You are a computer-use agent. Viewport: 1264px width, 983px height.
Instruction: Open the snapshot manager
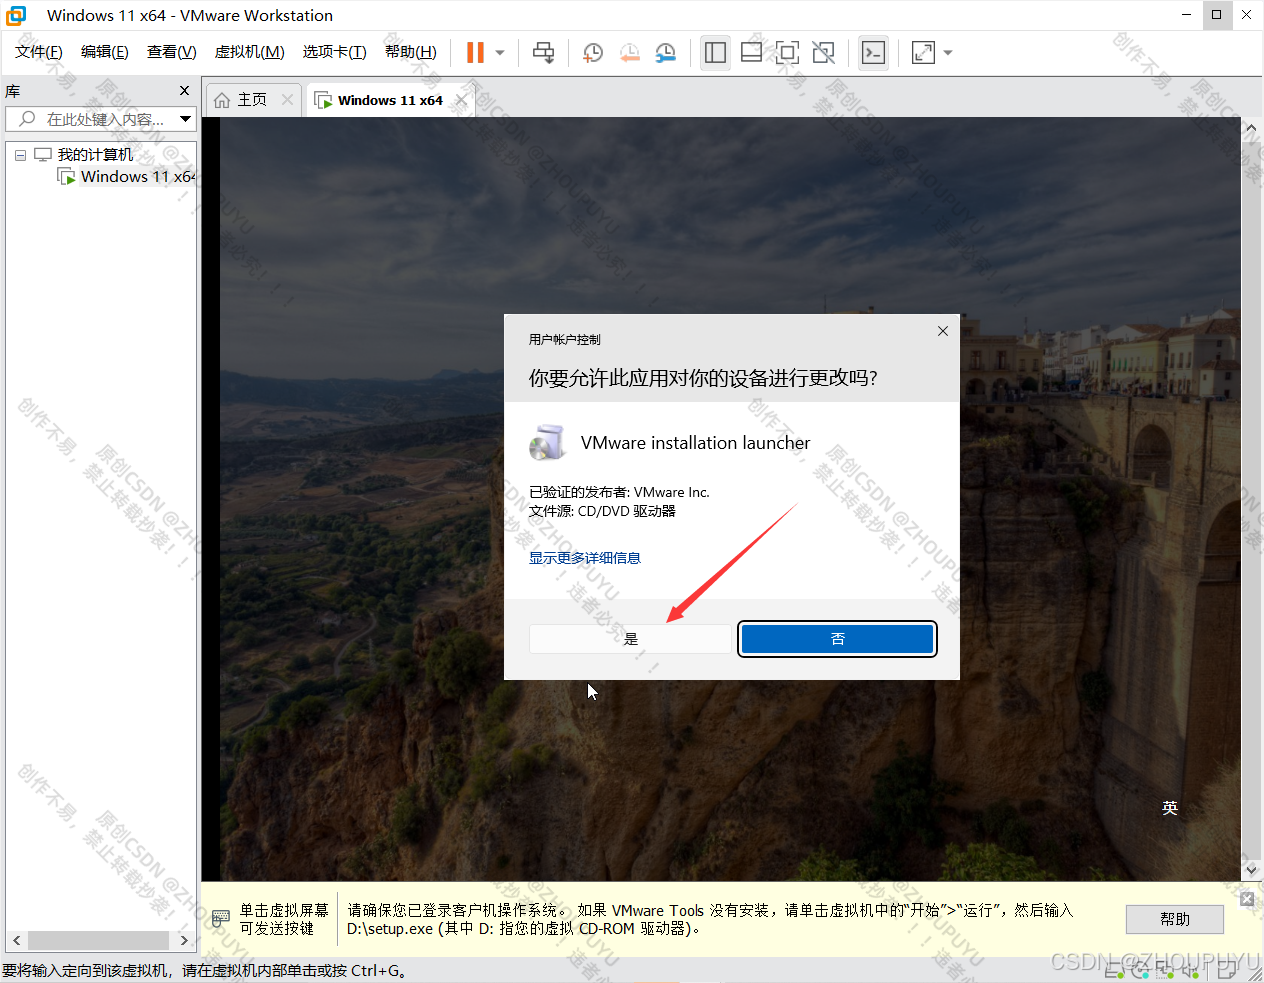click(666, 53)
